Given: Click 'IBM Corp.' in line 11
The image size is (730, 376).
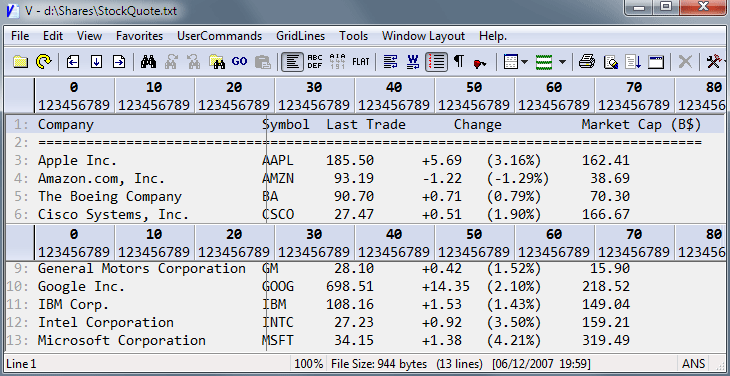Looking at the screenshot, I should click(x=74, y=305).
